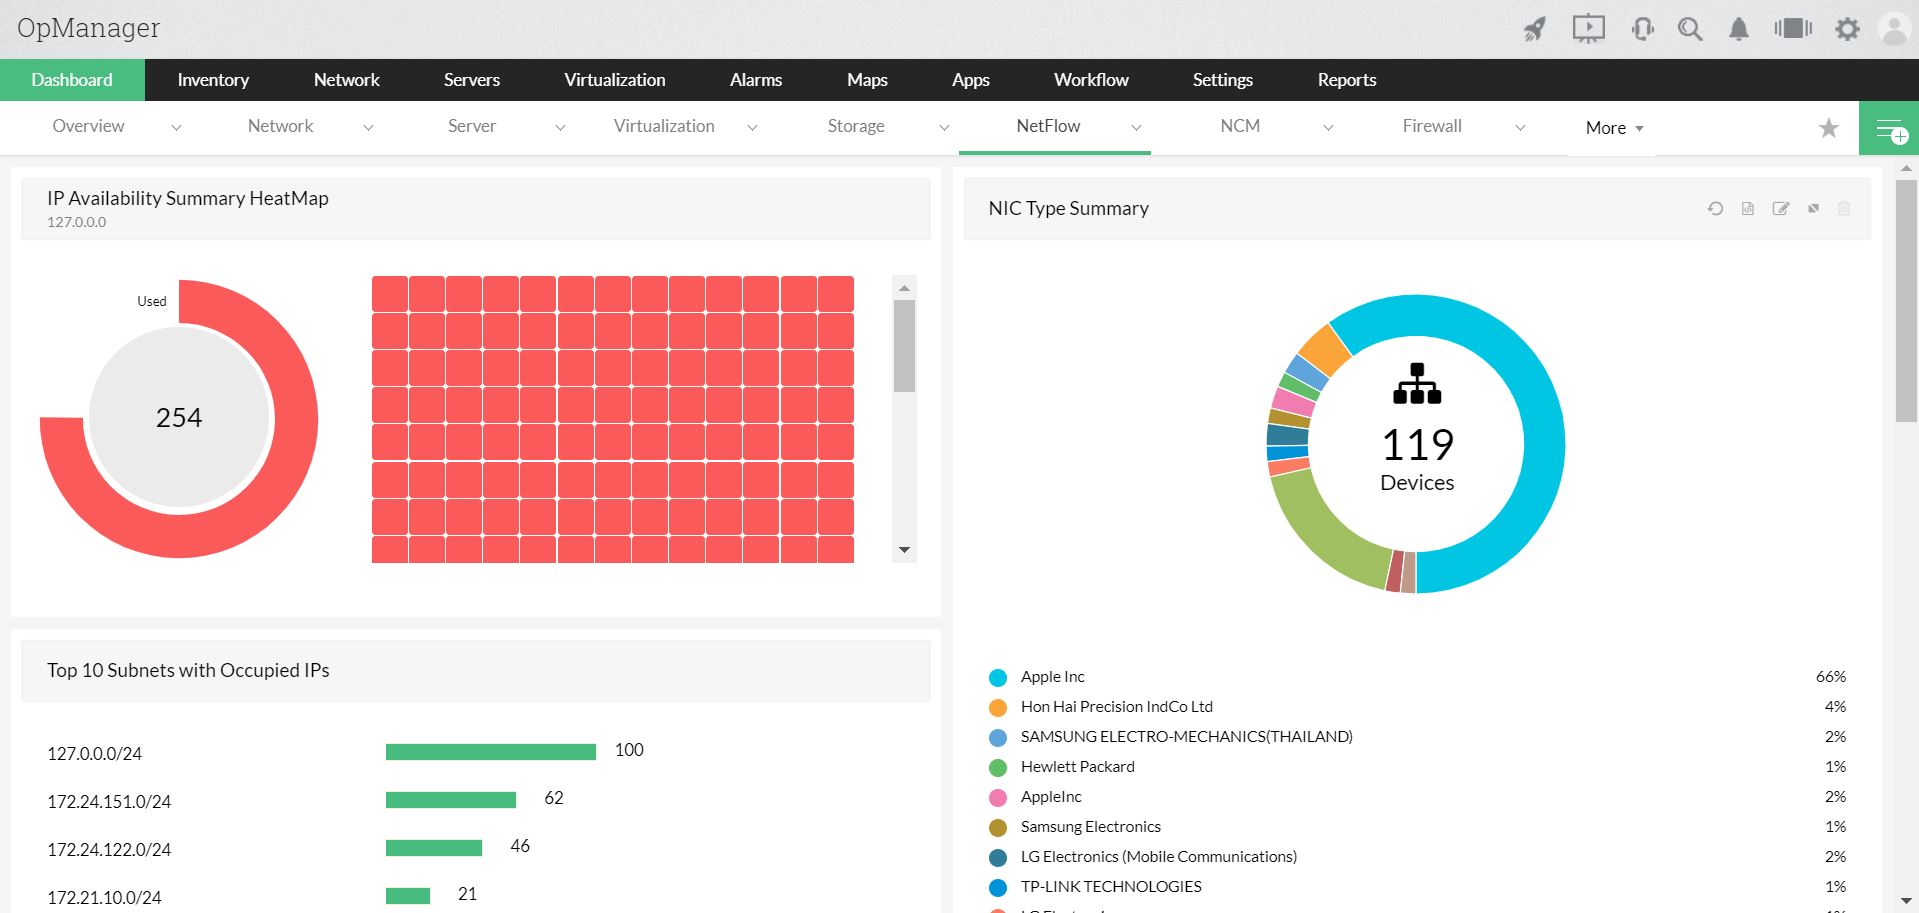Screen dimensions: 1919x913
Task: Expand the NCM tab chevron
Action: coord(1328,127)
